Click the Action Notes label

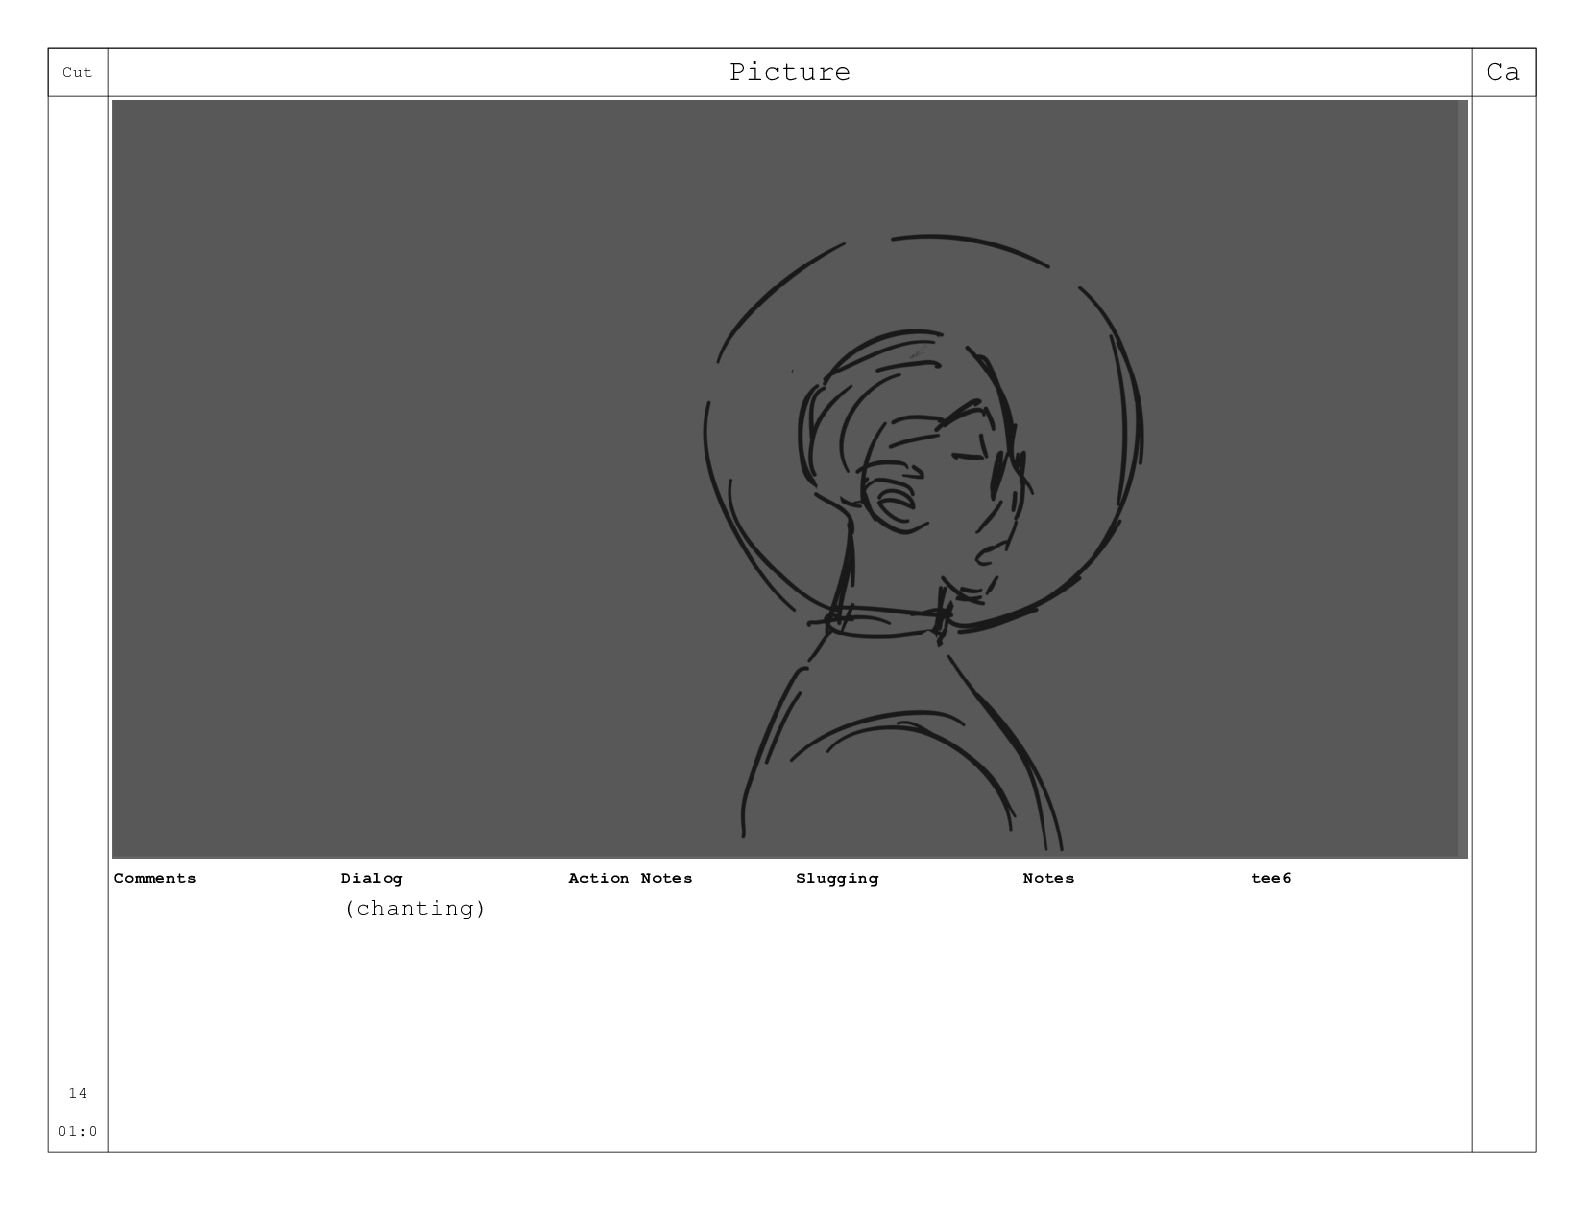[630, 878]
